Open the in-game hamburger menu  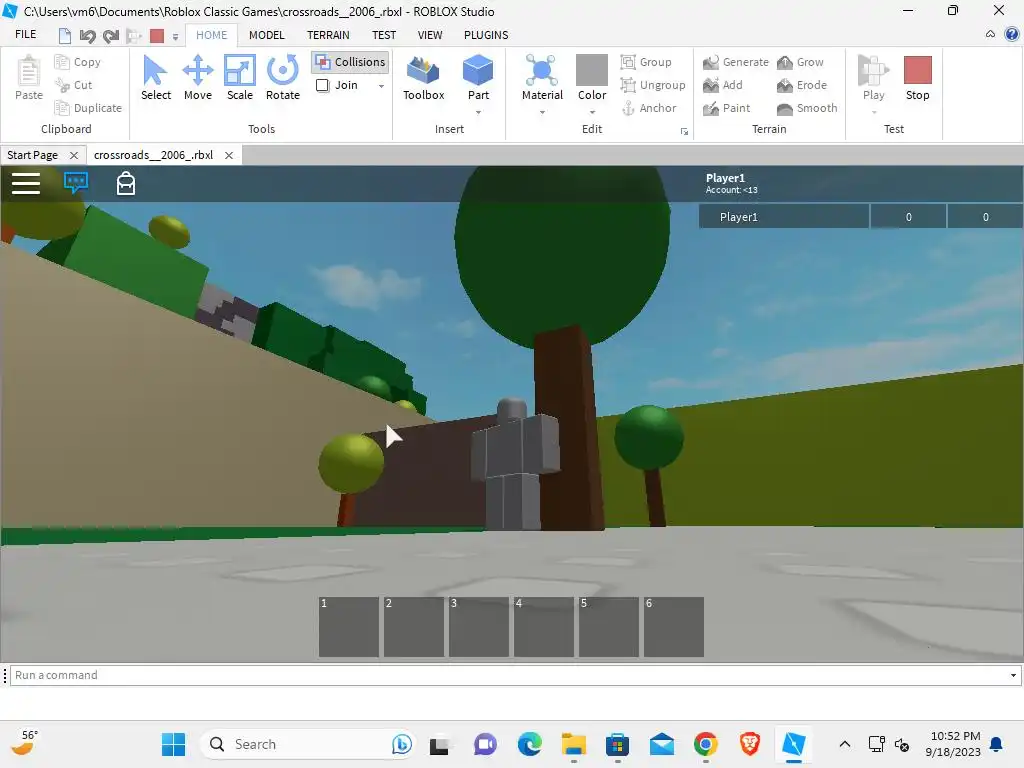coord(26,184)
